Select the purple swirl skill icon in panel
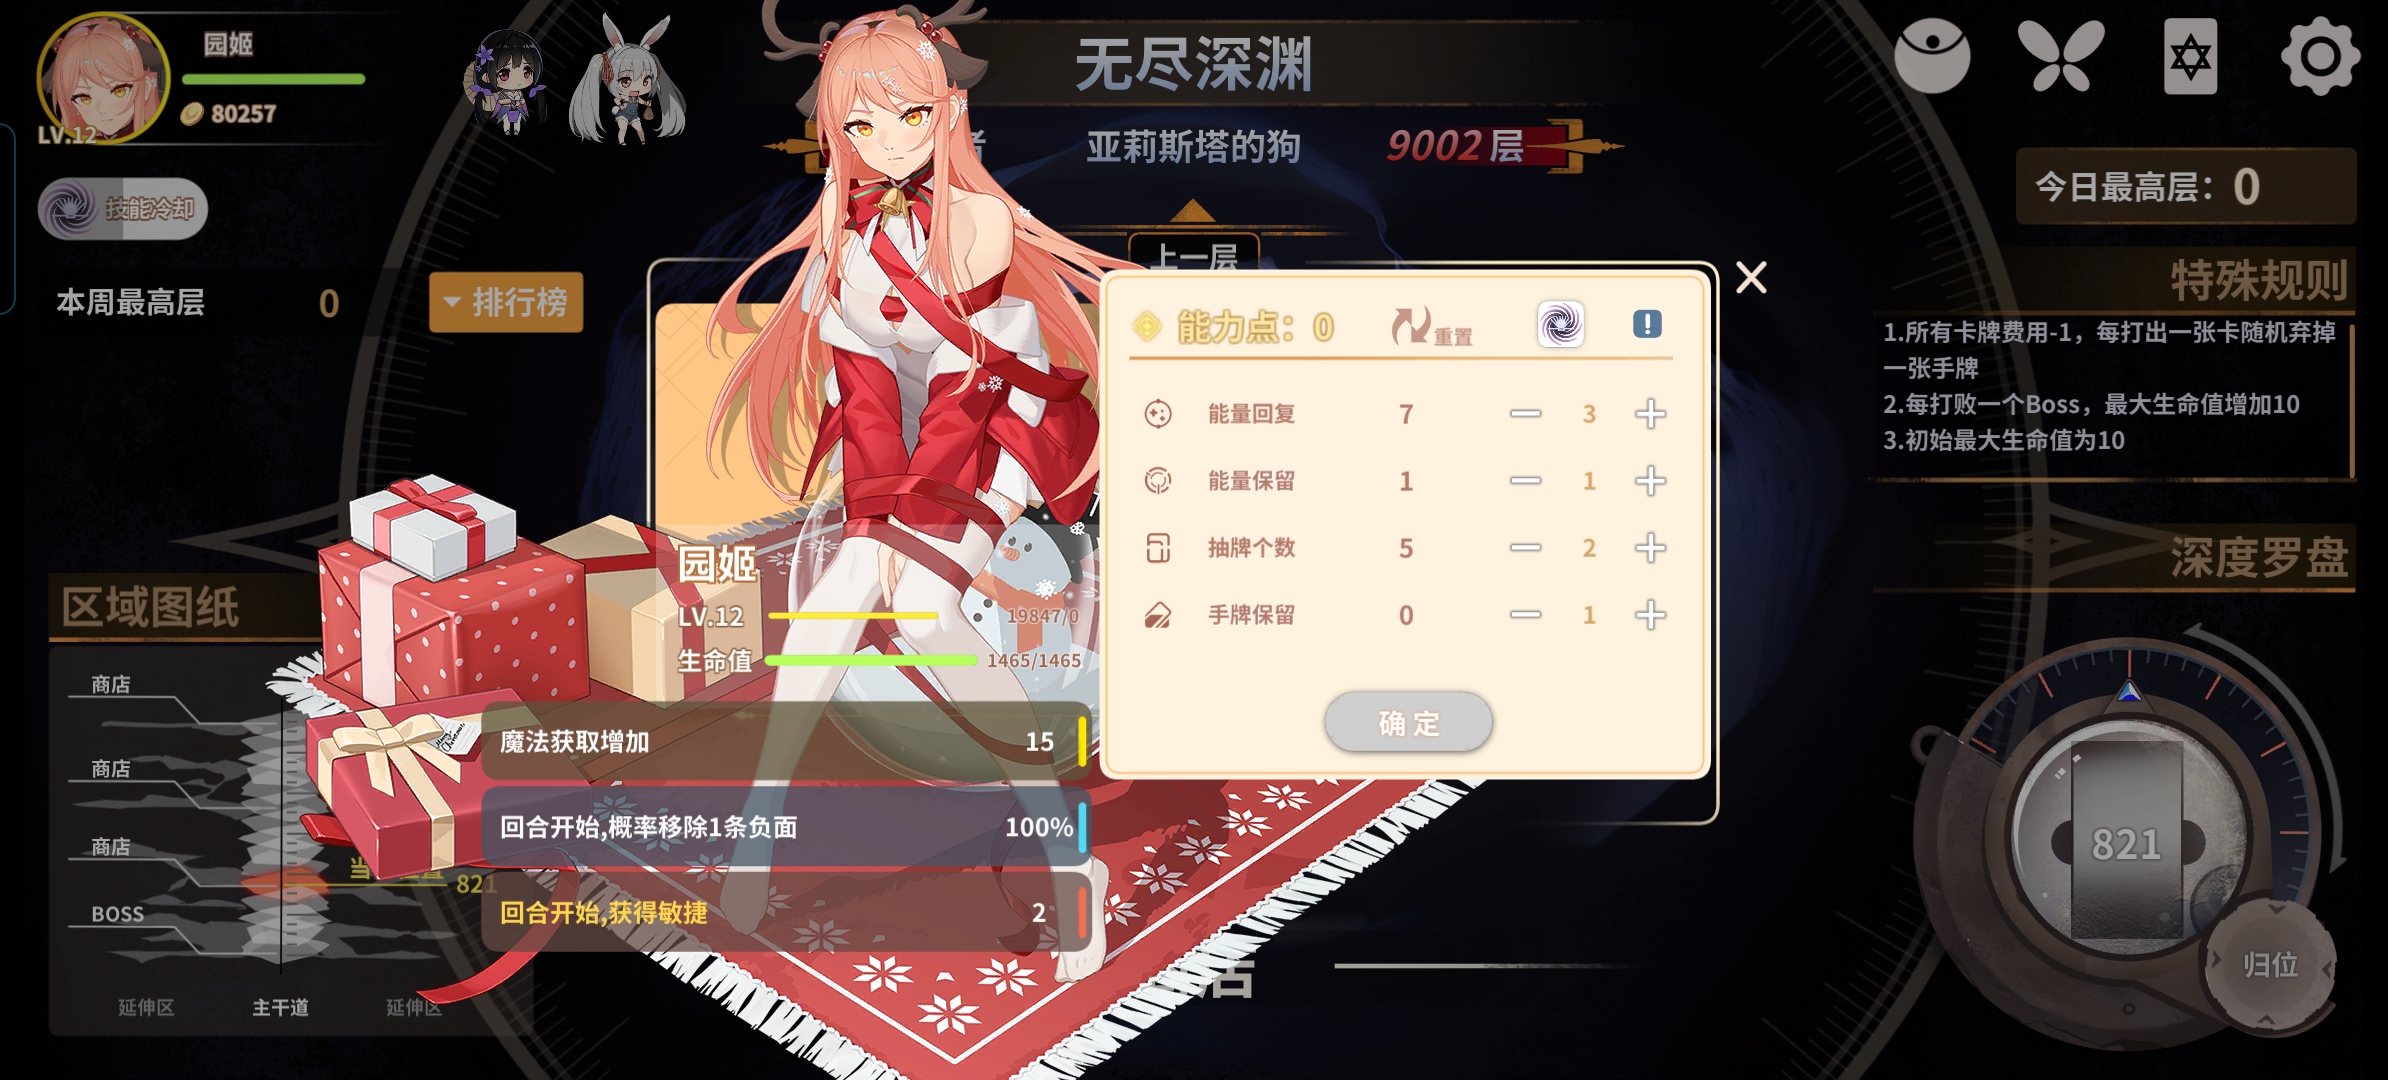Image resolution: width=2388 pixels, height=1080 pixels. [x=1560, y=324]
